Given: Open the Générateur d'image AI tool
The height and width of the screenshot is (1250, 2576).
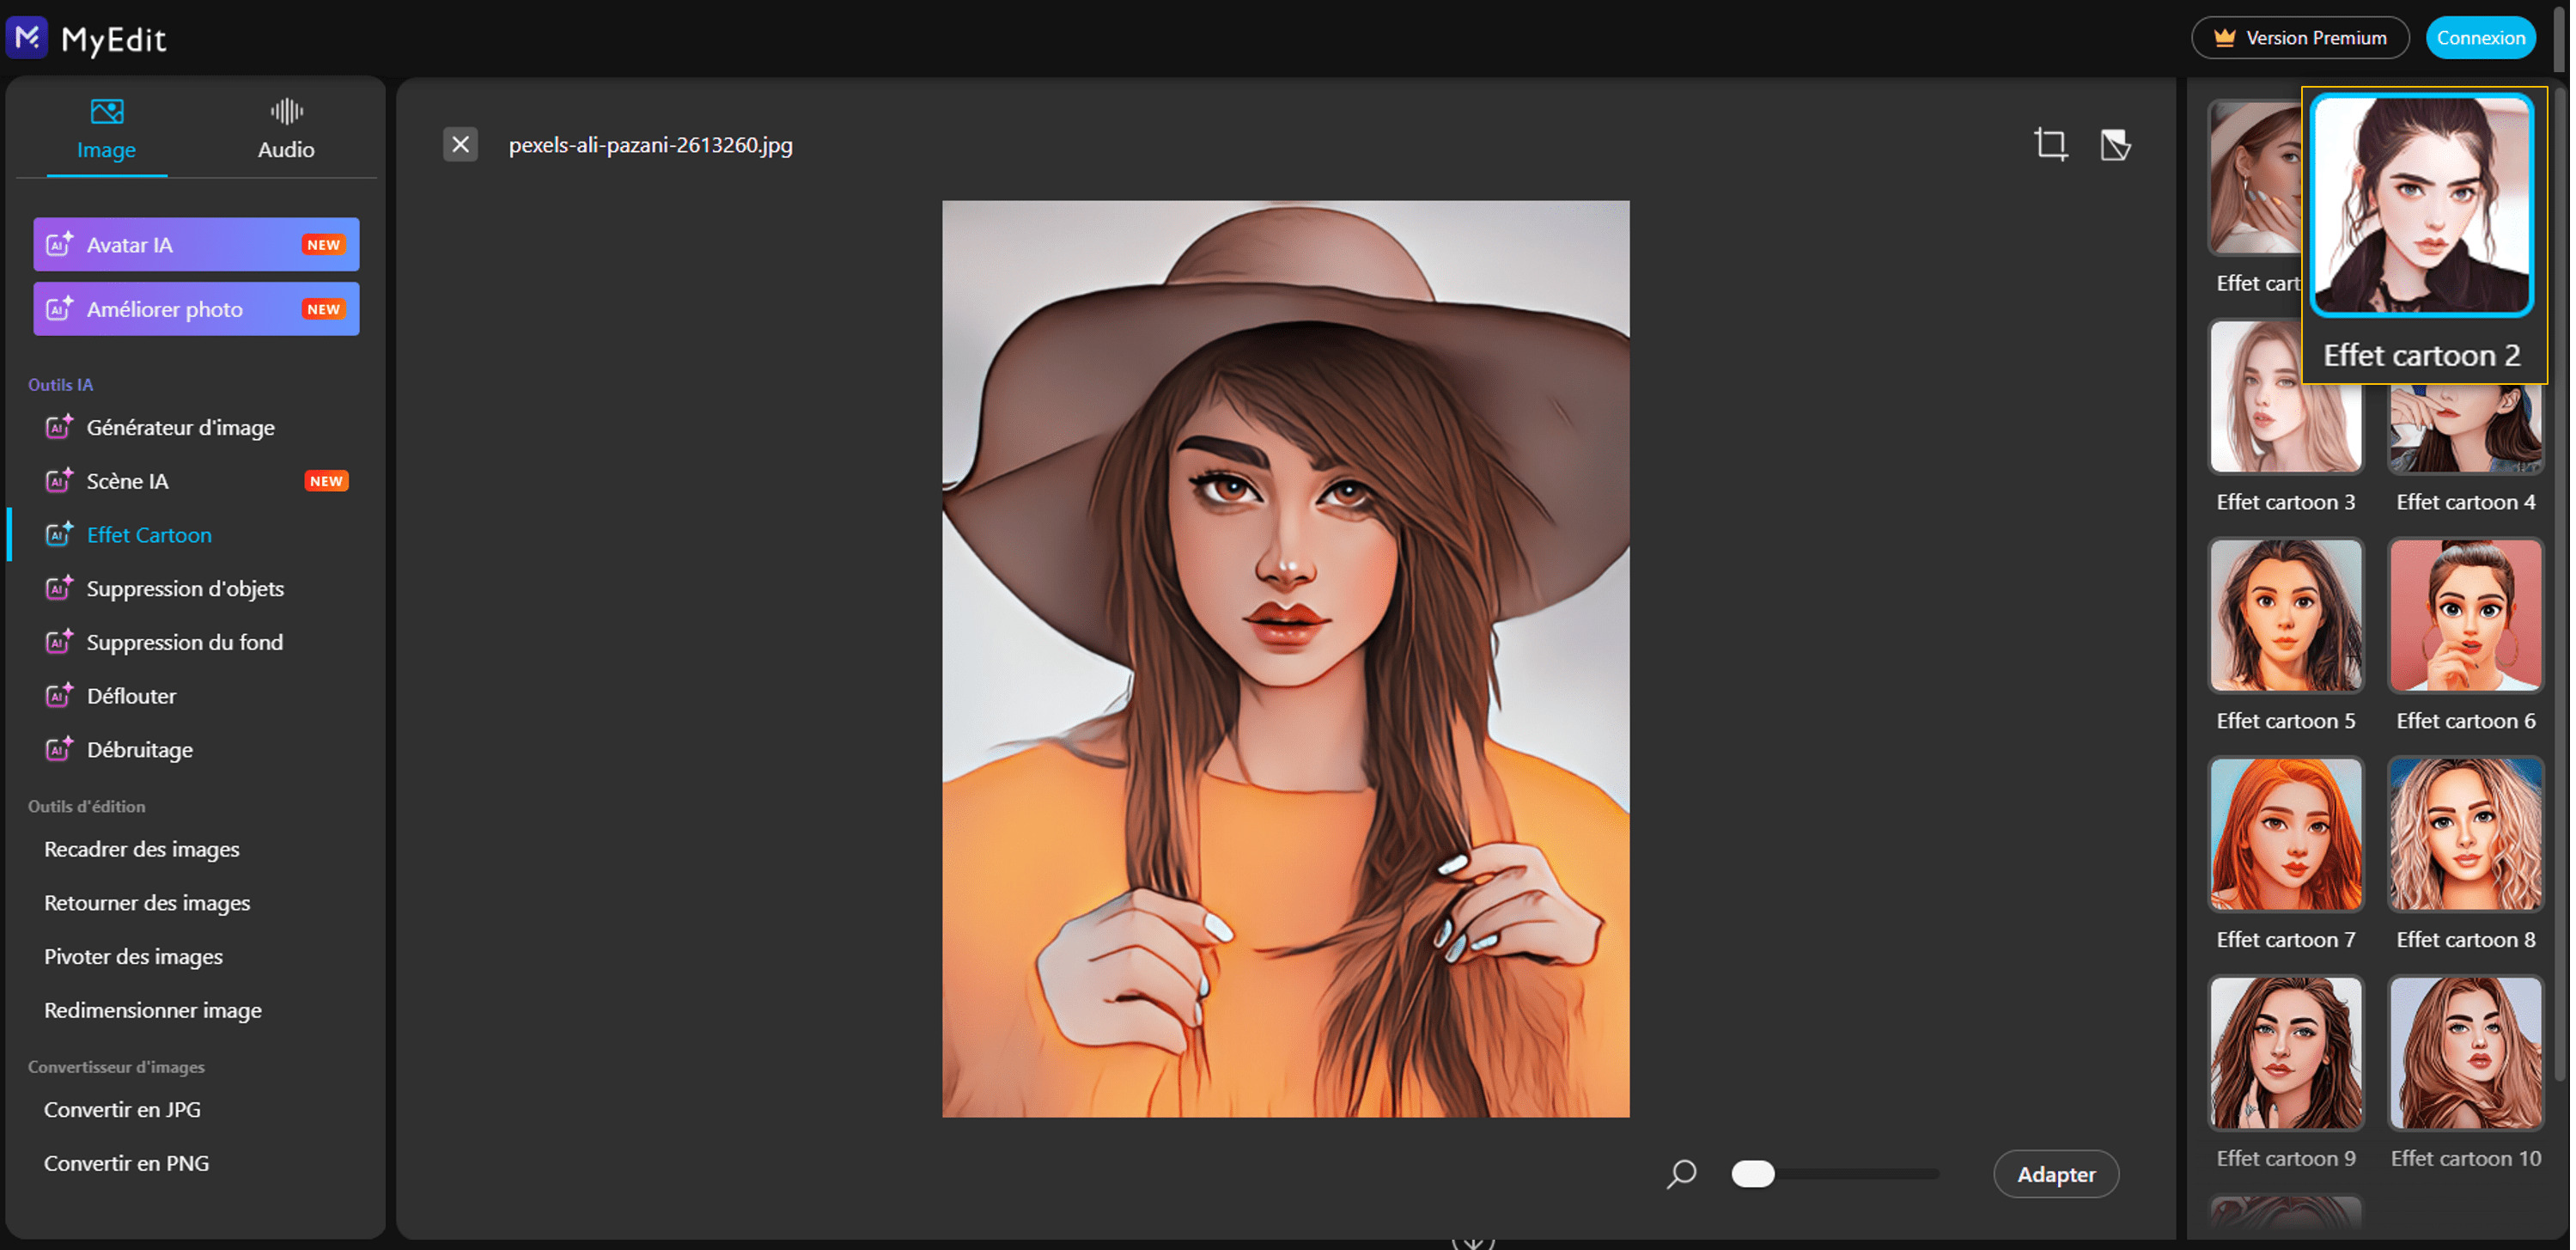Looking at the screenshot, I should pyautogui.click(x=180, y=428).
